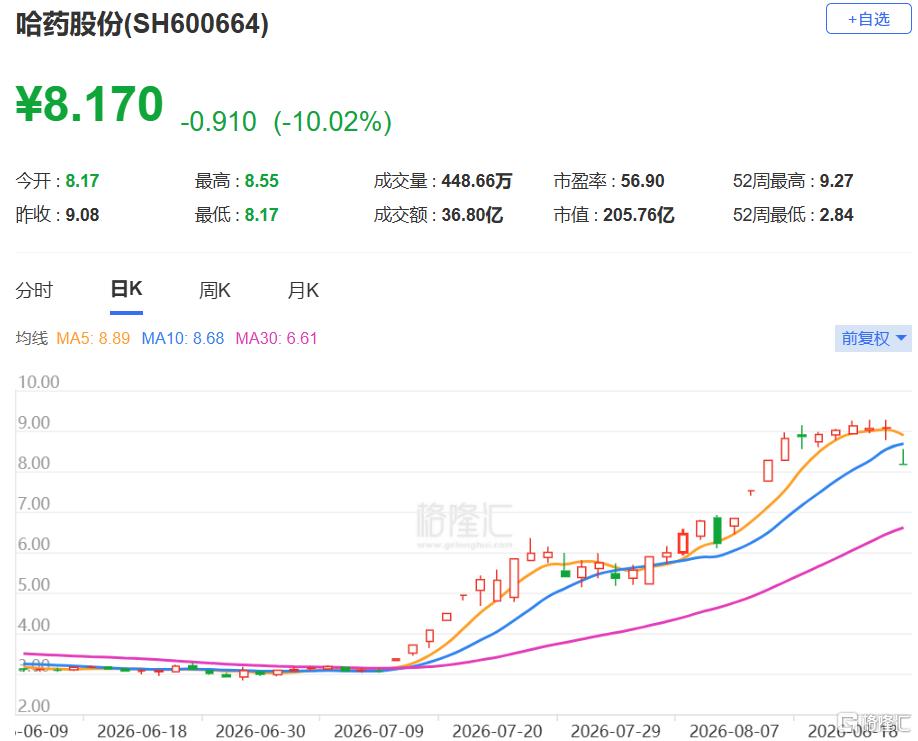The image size is (918, 741).
Task: Open the 周K weekly chart tab
Action: (215, 290)
